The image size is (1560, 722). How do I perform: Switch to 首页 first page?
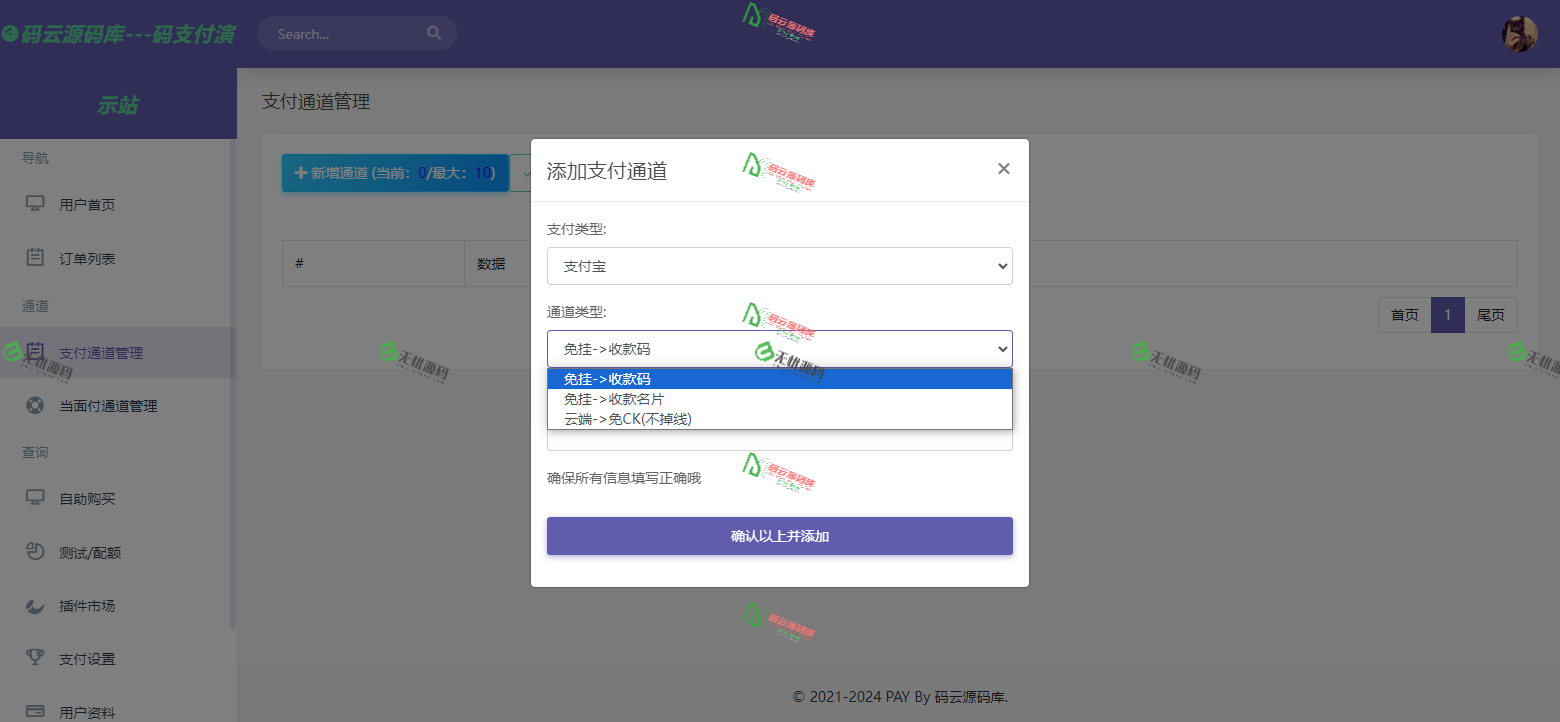(x=1404, y=314)
